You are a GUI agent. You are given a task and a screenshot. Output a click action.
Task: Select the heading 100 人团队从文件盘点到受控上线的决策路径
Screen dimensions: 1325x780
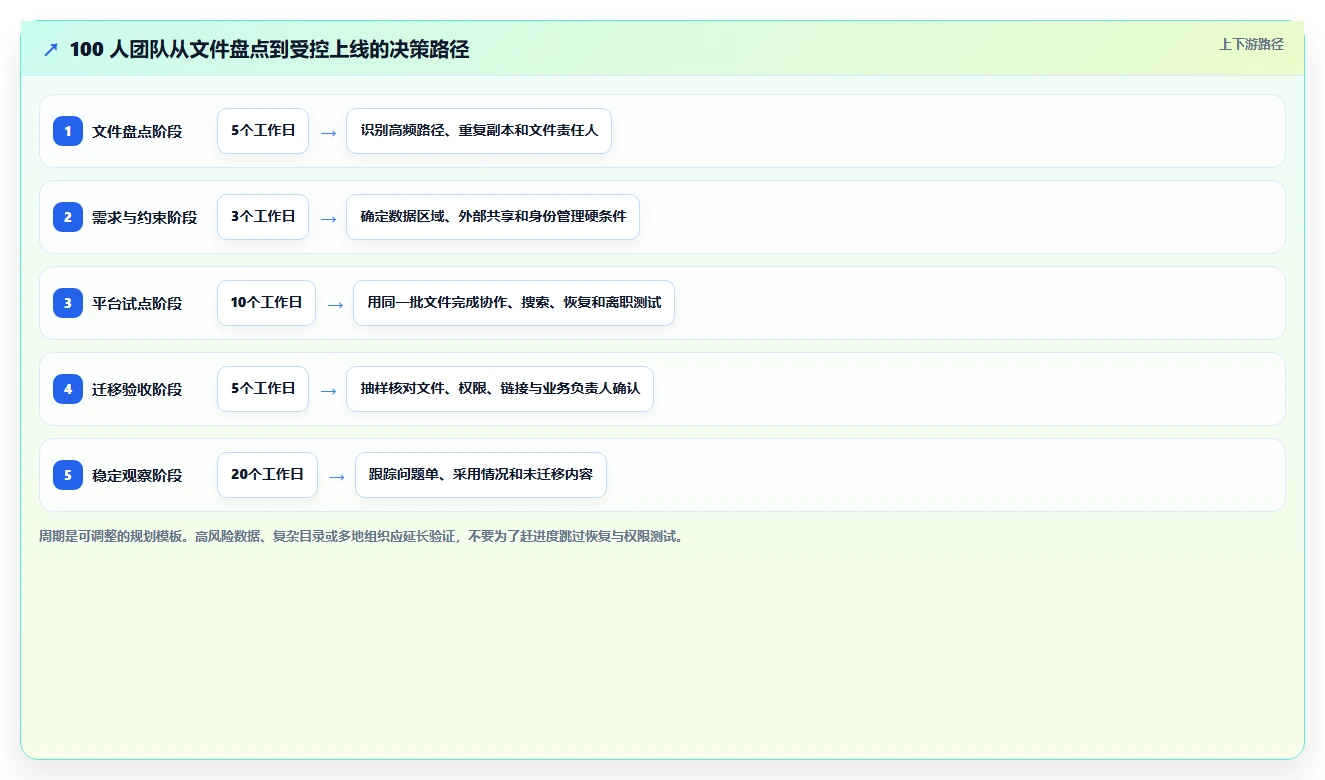[269, 49]
